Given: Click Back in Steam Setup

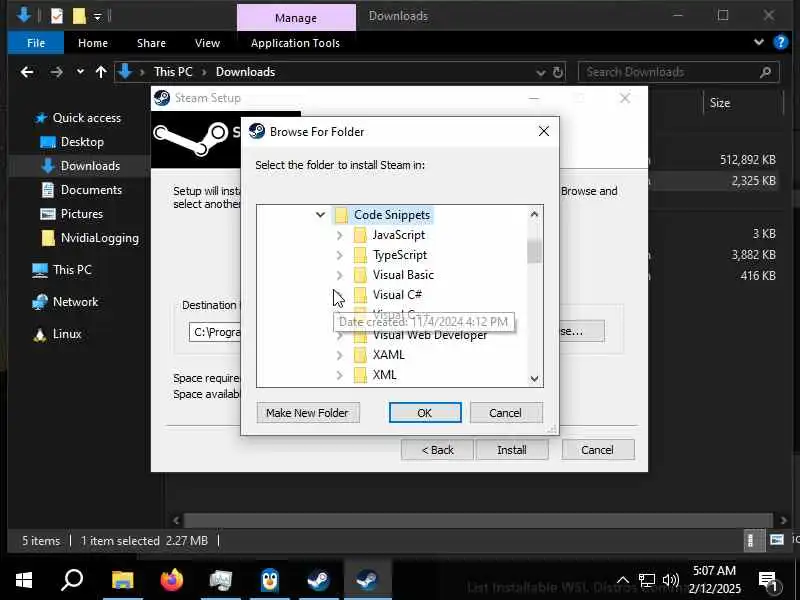Looking at the screenshot, I should tap(437, 450).
